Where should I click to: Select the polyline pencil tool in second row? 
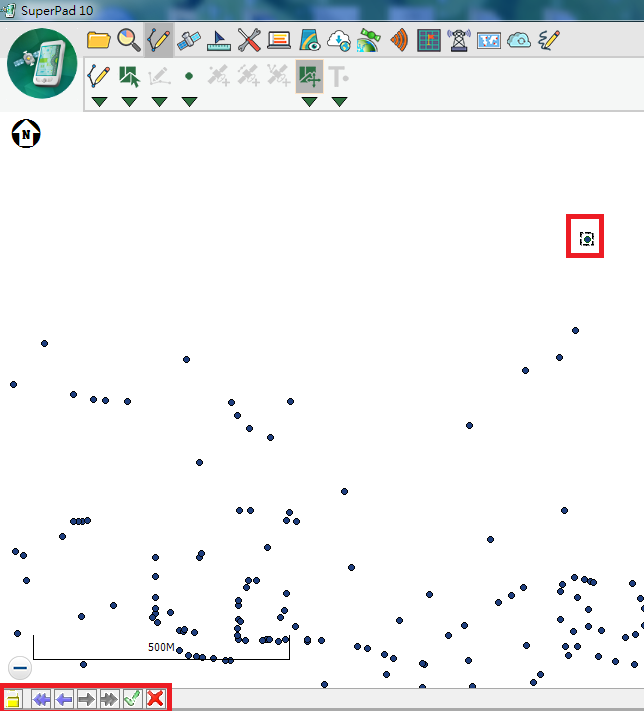[98, 75]
